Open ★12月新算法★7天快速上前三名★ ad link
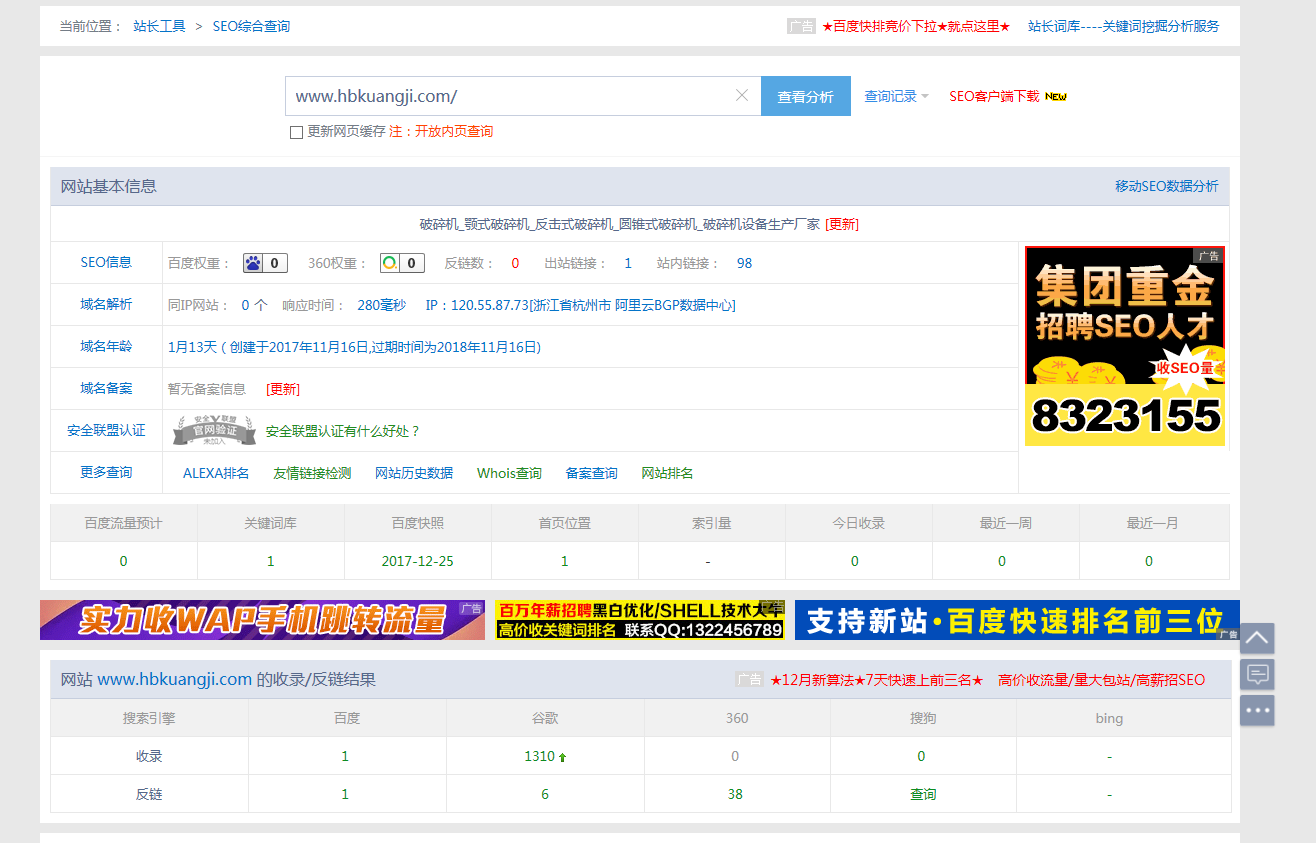Viewport: 1316px width, 843px height. pyautogui.click(x=877, y=680)
